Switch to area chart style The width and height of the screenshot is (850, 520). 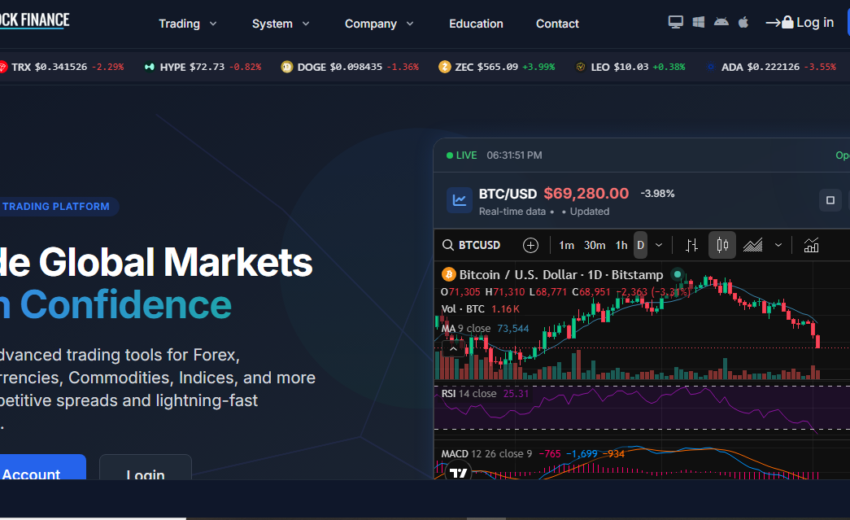[752, 246]
